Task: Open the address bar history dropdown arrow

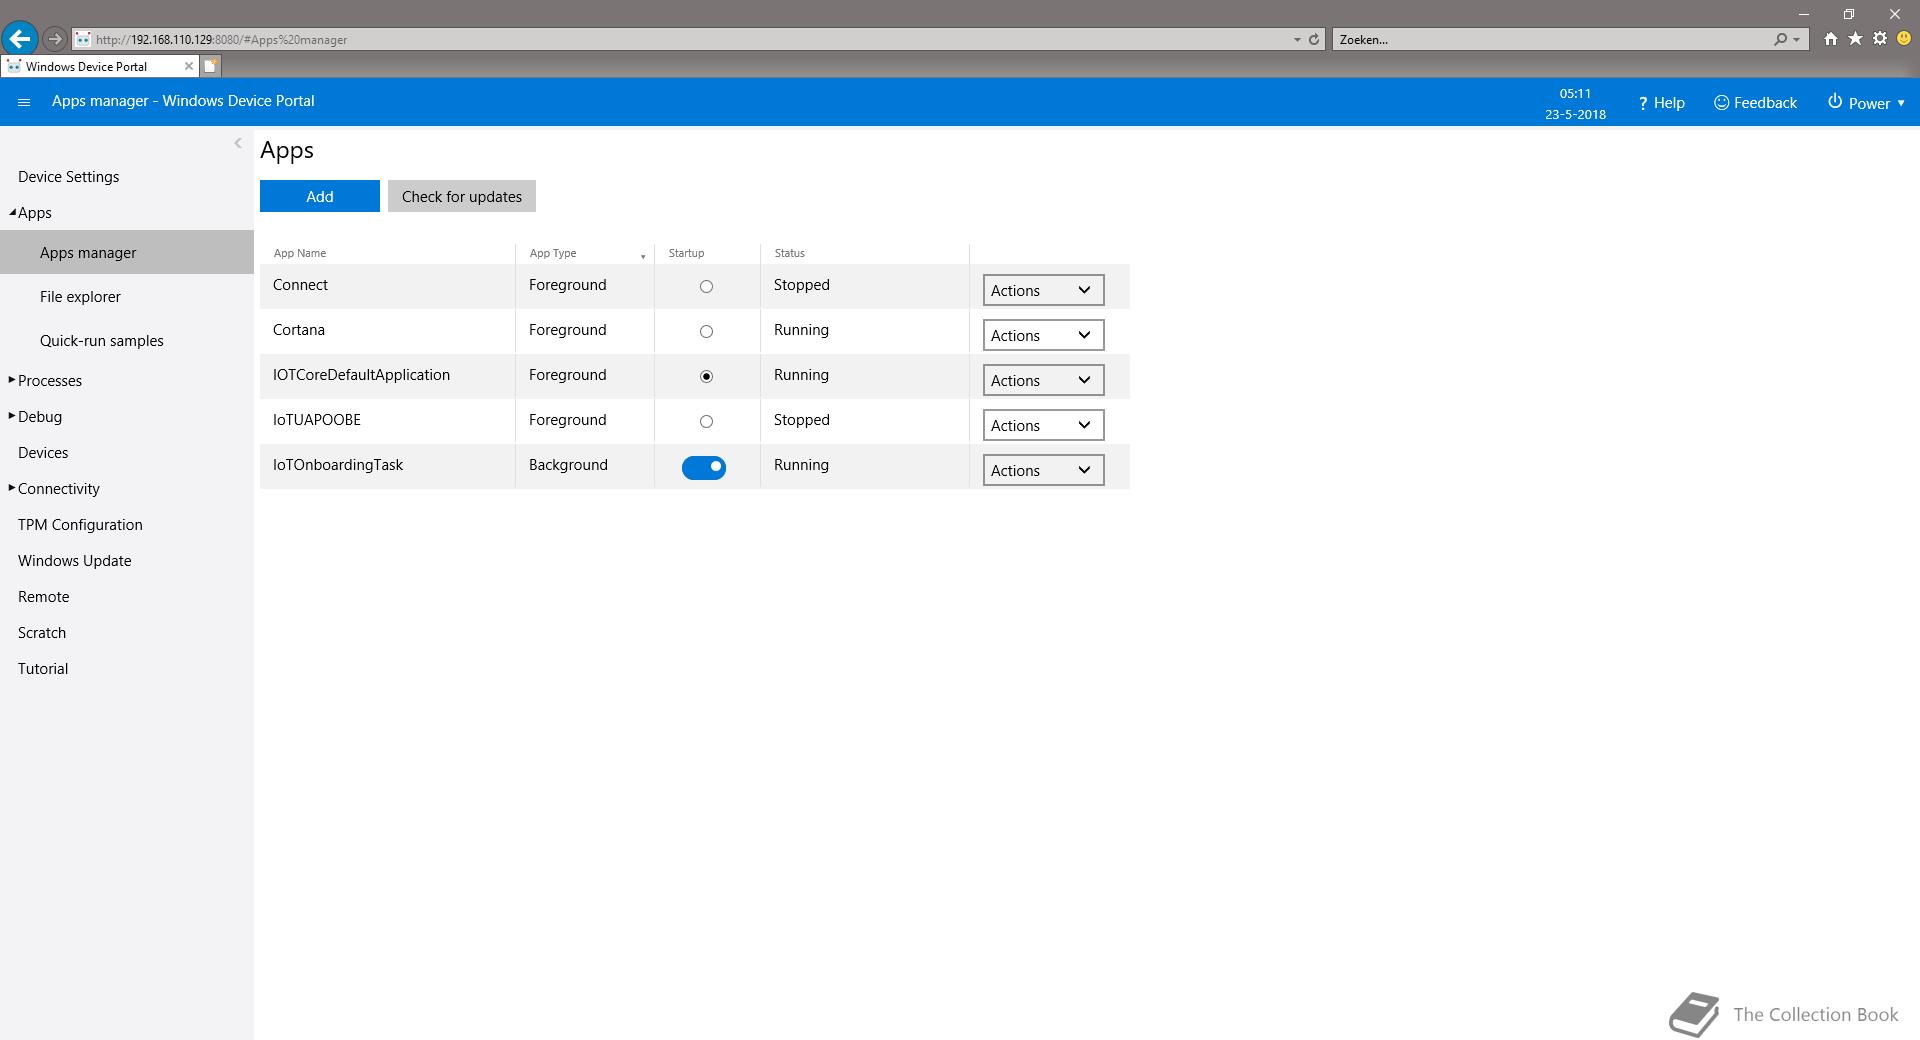Action: pos(1297,40)
